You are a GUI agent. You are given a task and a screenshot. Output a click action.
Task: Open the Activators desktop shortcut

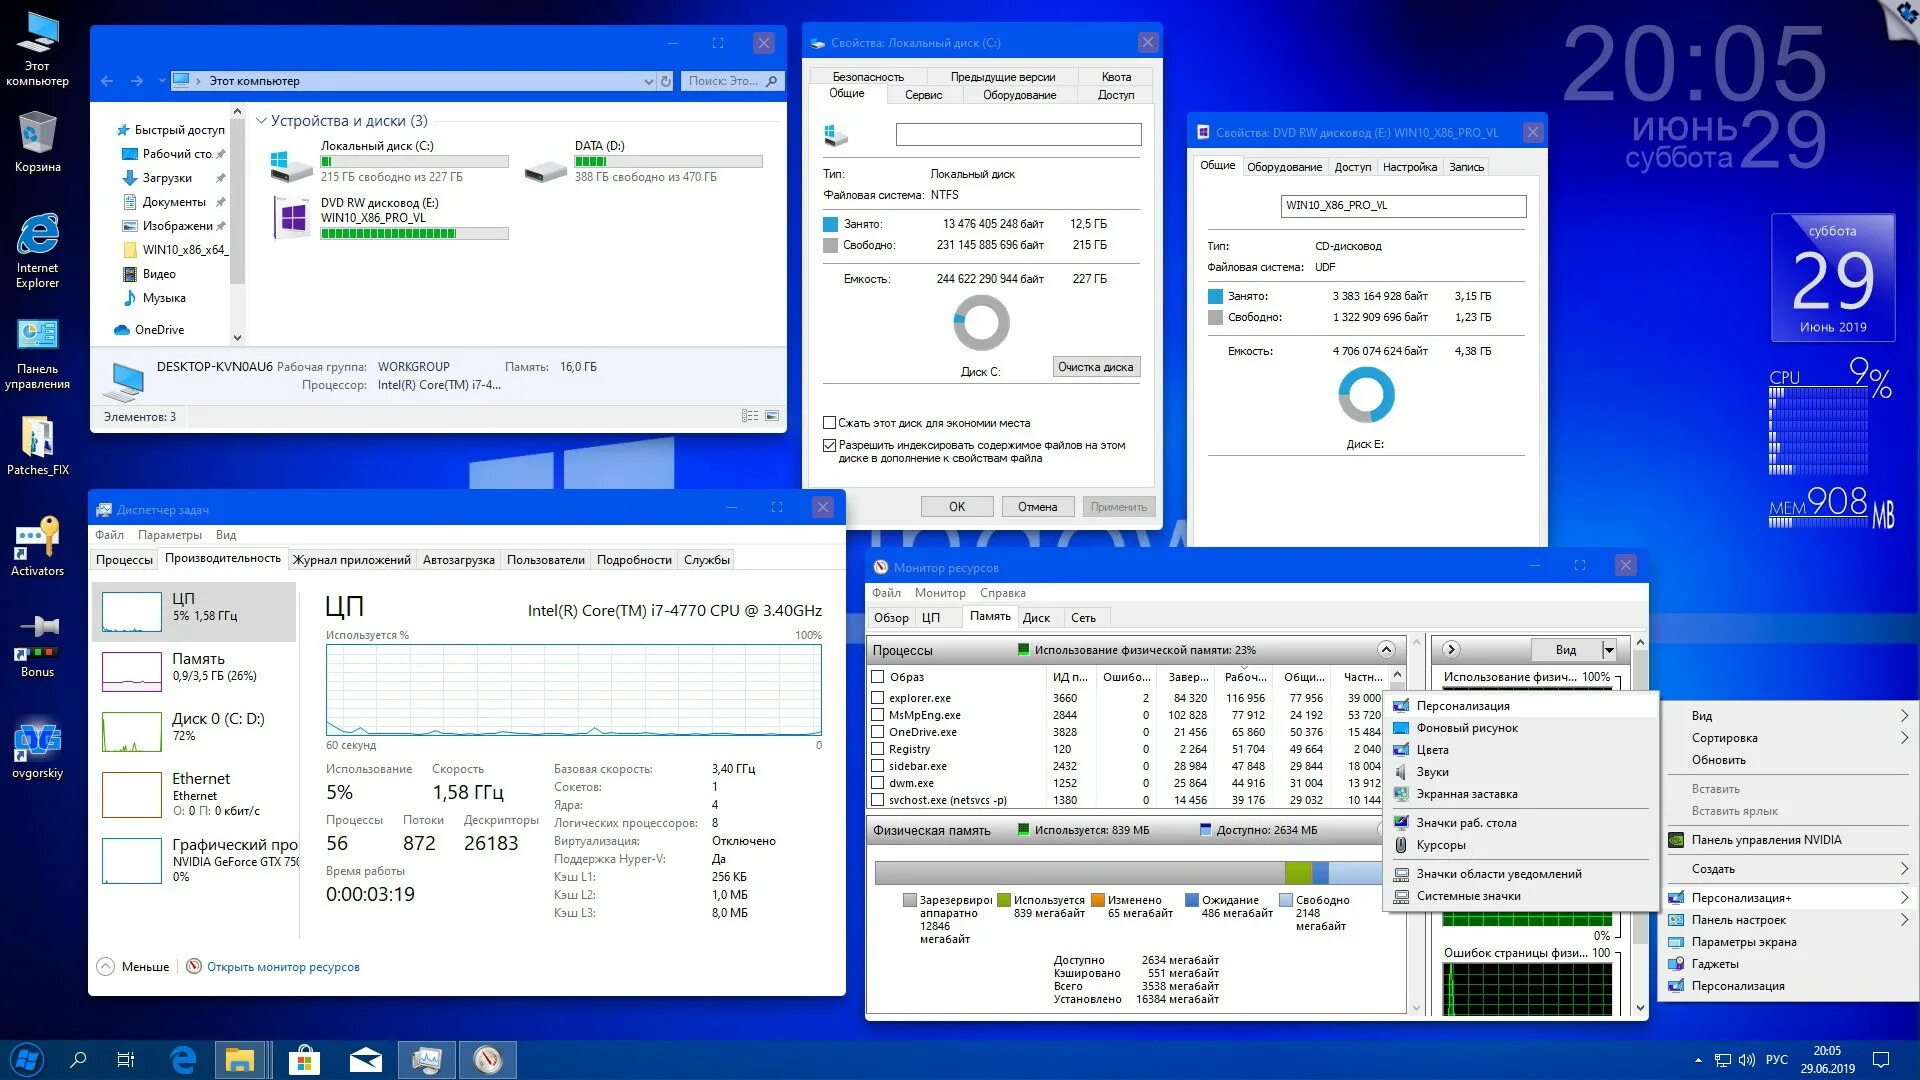[x=37, y=541]
